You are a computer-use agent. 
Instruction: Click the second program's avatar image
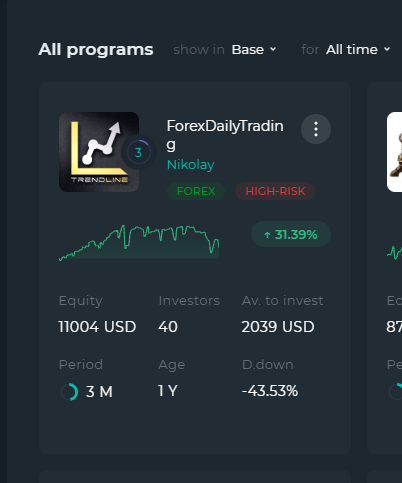pos(394,152)
